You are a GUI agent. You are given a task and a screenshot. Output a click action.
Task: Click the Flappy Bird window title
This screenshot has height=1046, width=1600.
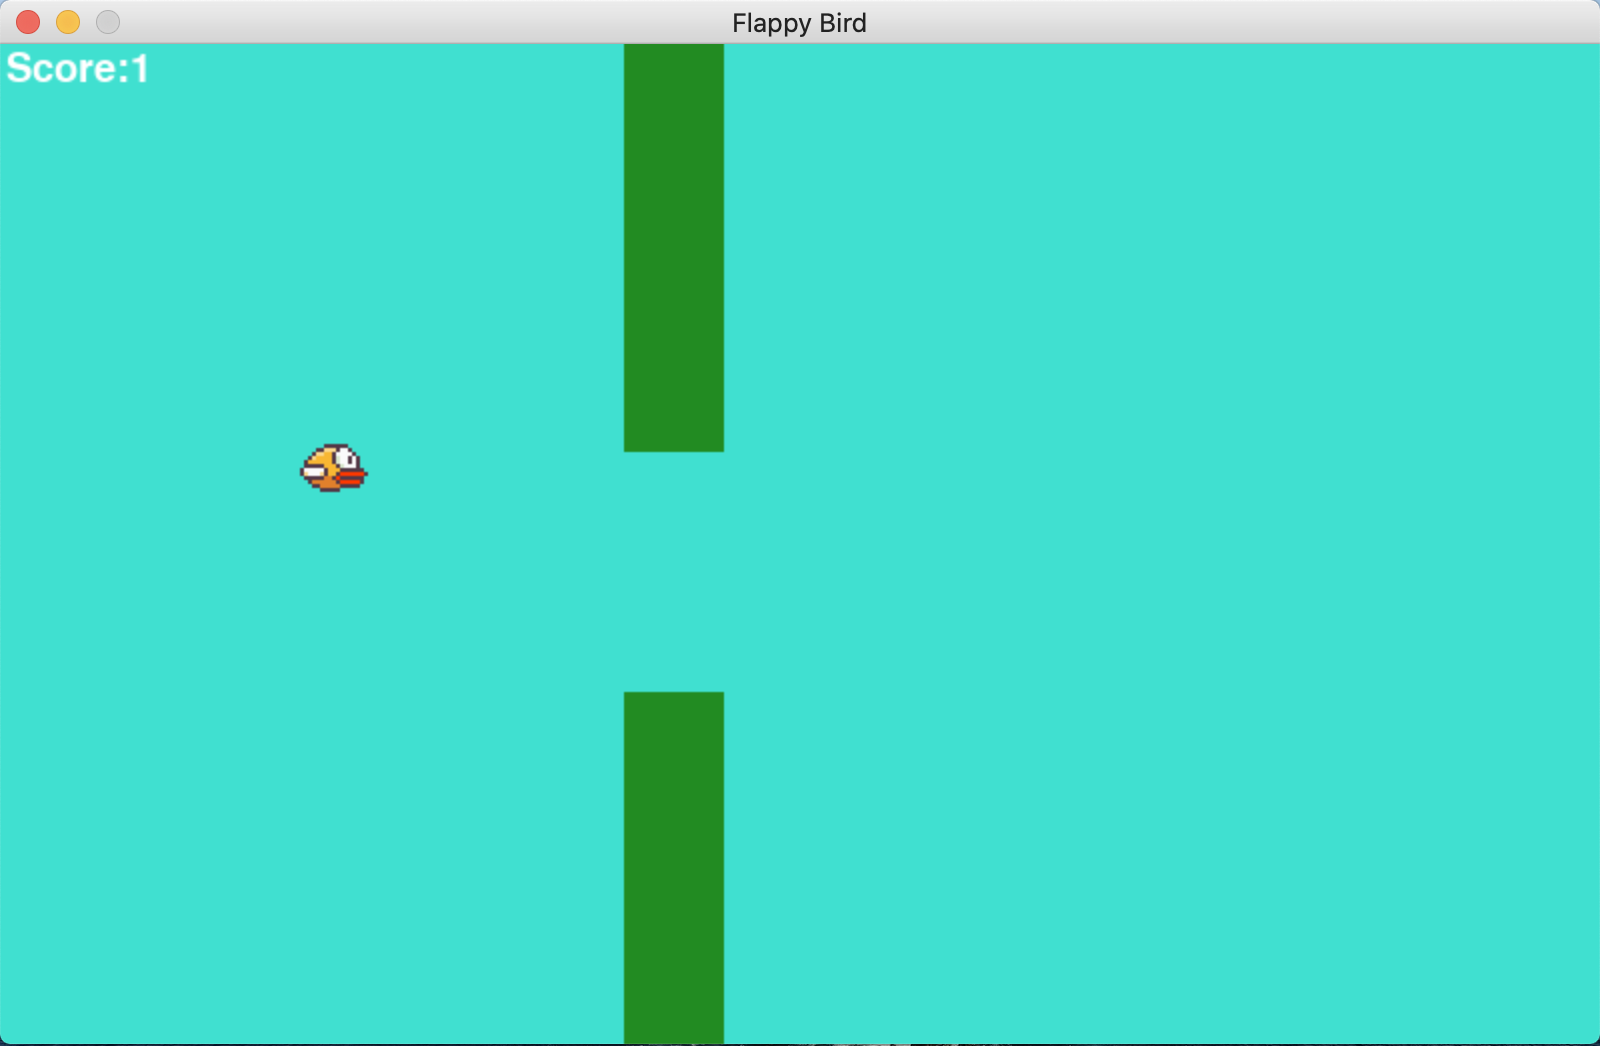point(799,23)
